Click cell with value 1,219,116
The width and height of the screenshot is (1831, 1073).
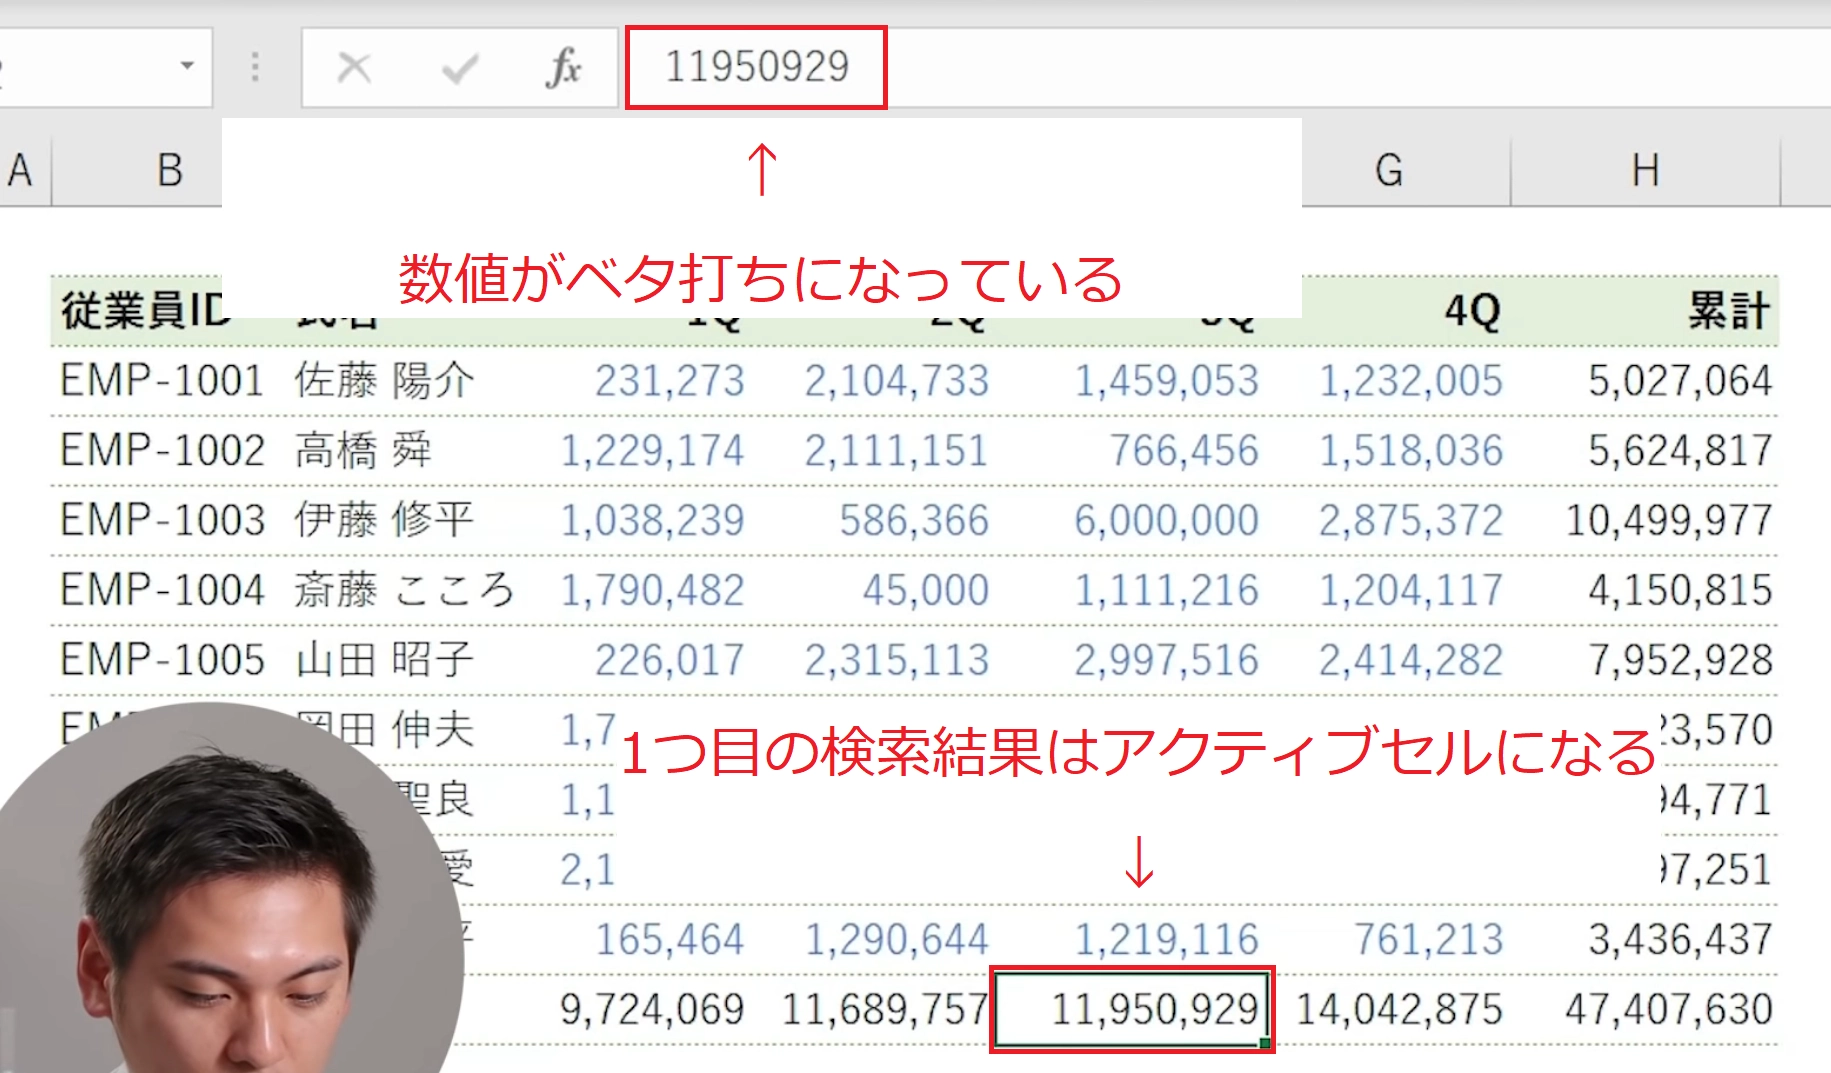pos(1166,939)
